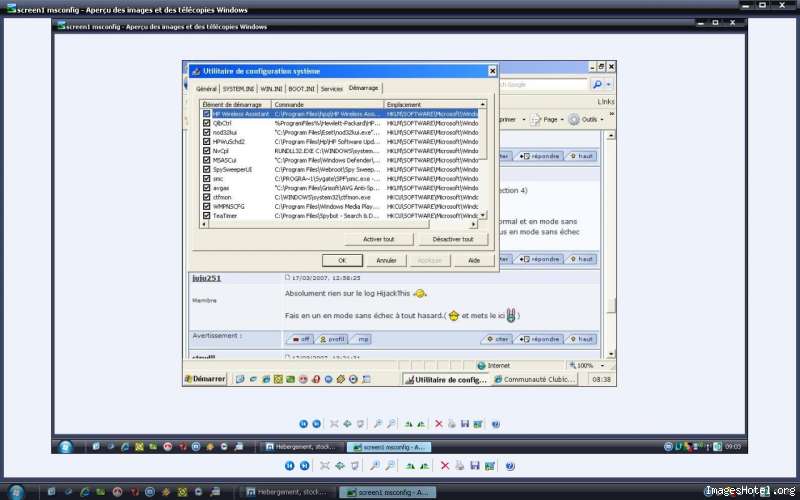Click startup list scroll-down arrow
The image size is (800, 500).
point(483,215)
